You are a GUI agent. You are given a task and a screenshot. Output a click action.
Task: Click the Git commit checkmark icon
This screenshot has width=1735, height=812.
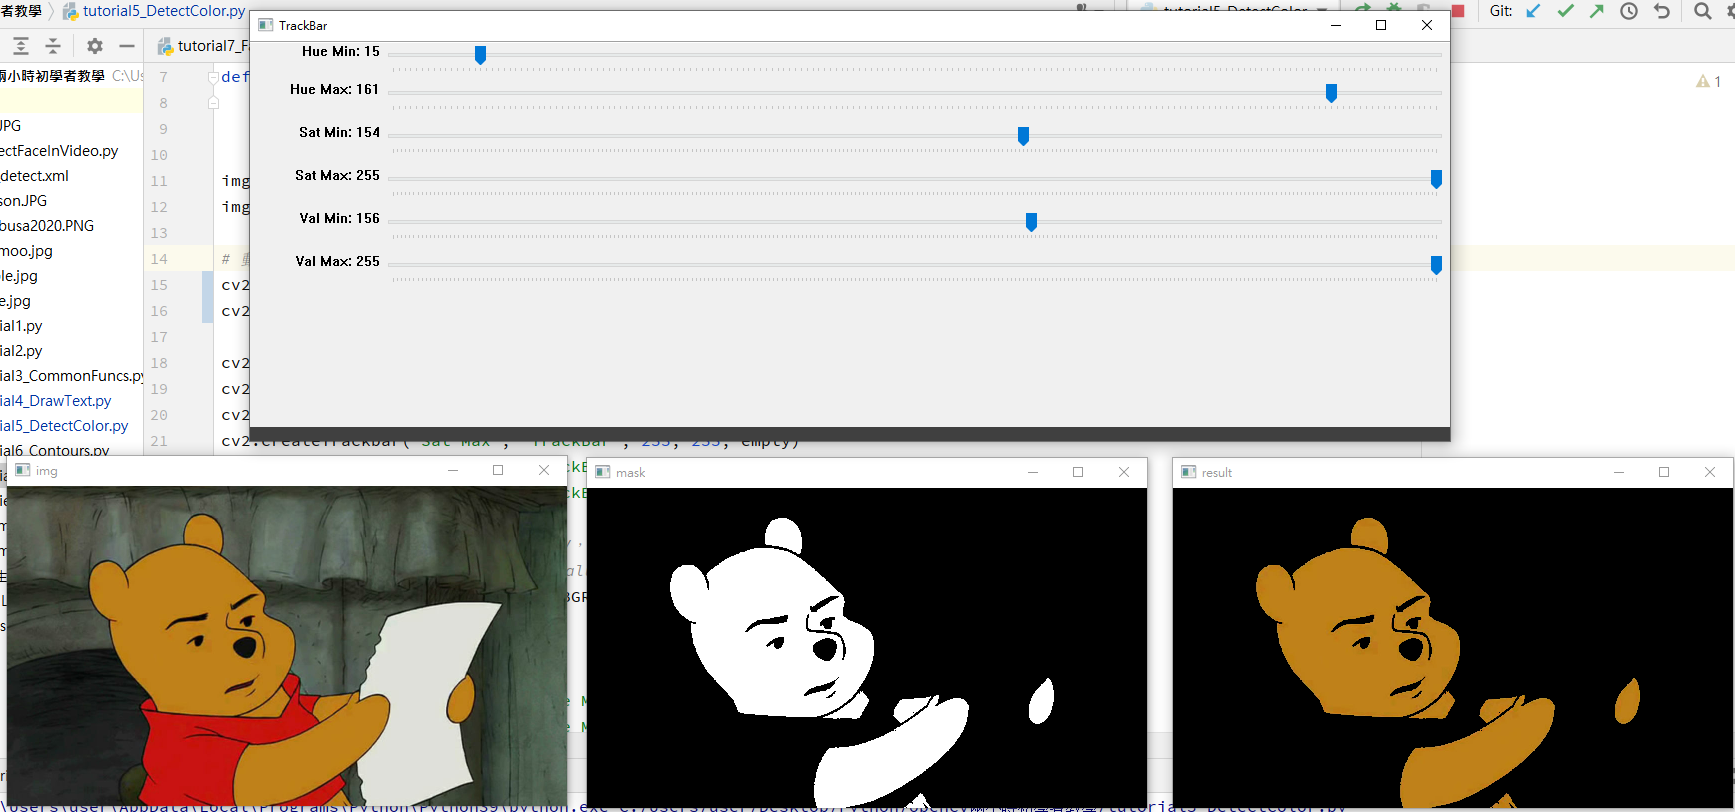click(x=1565, y=11)
